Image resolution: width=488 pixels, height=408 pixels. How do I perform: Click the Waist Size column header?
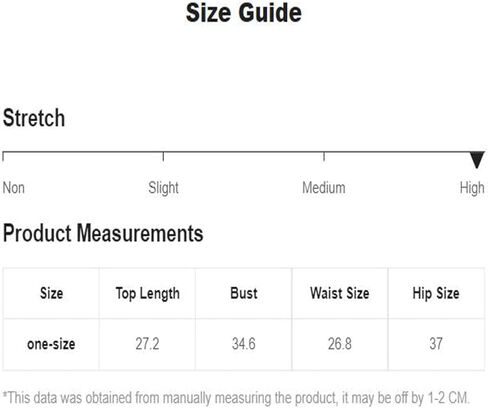point(340,293)
